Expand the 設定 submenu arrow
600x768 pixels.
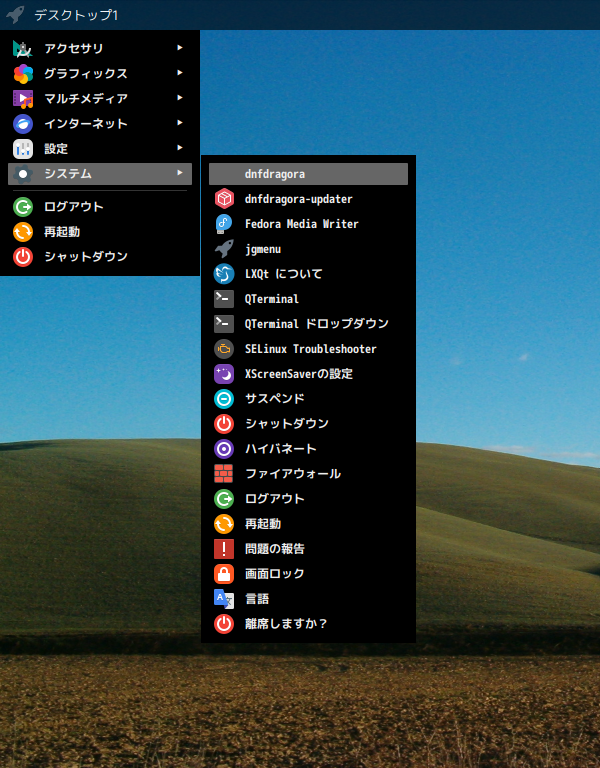coord(180,147)
